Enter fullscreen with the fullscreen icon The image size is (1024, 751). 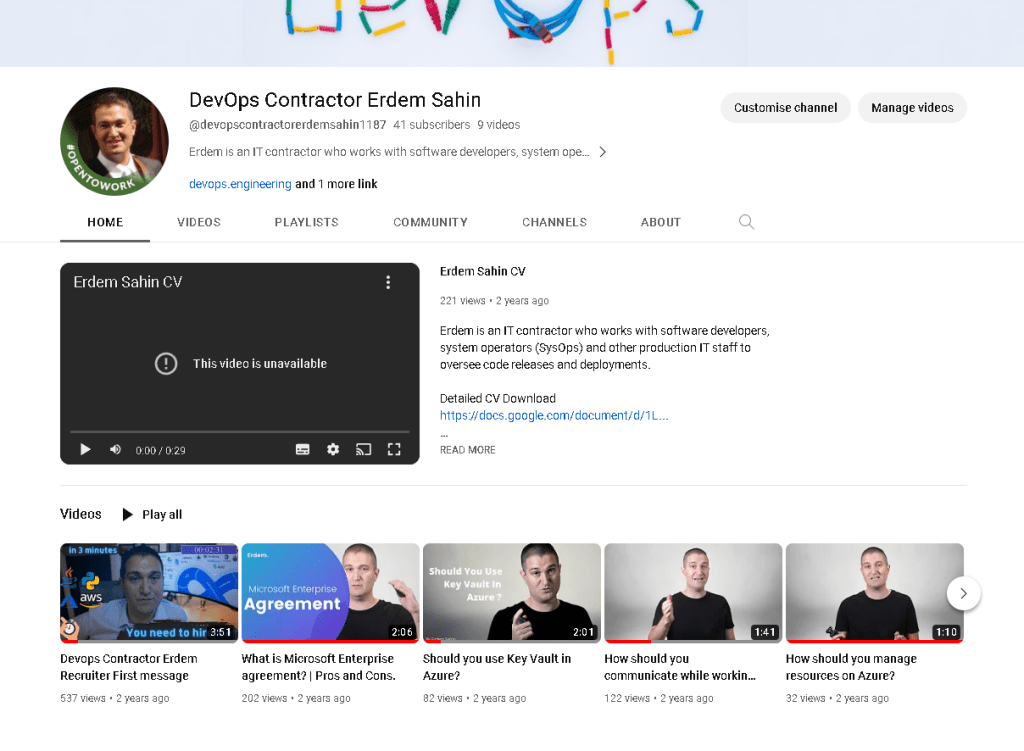click(394, 449)
